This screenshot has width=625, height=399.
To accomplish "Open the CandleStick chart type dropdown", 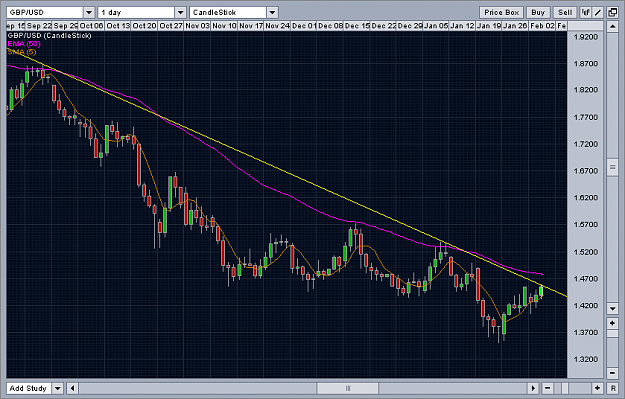I will (x=272, y=12).
